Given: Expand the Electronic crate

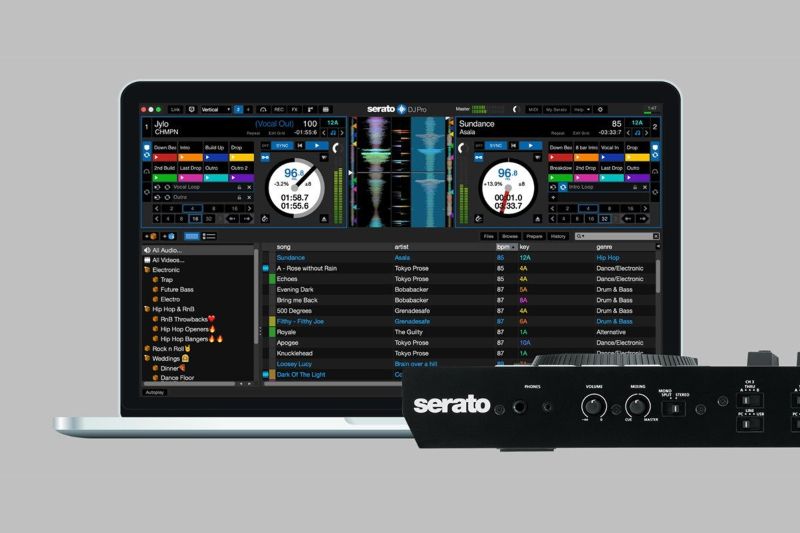Looking at the screenshot, I should pyautogui.click(x=147, y=270).
